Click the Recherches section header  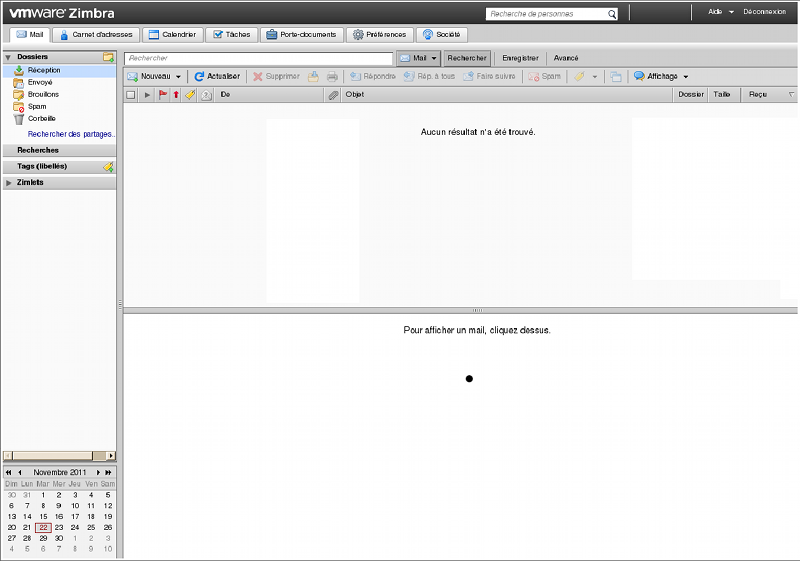tap(60, 150)
